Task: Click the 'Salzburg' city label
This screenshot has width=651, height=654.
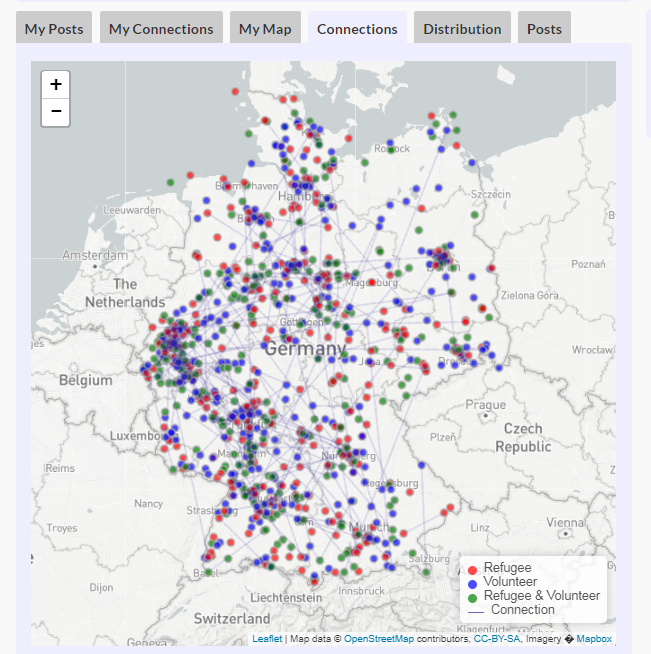Action: (x=429, y=559)
